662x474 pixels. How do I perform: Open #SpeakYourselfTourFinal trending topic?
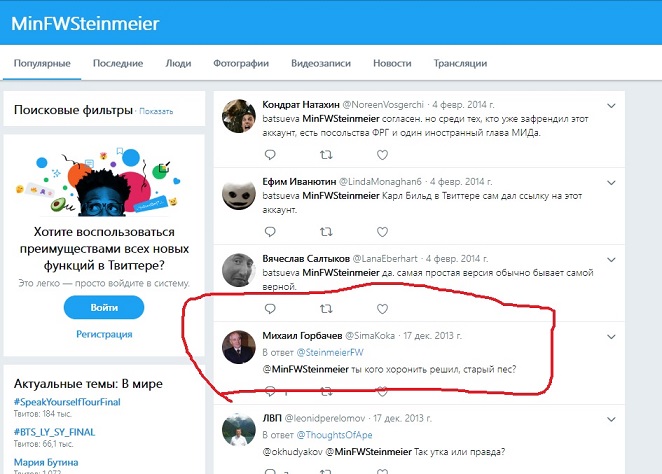point(67,402)
